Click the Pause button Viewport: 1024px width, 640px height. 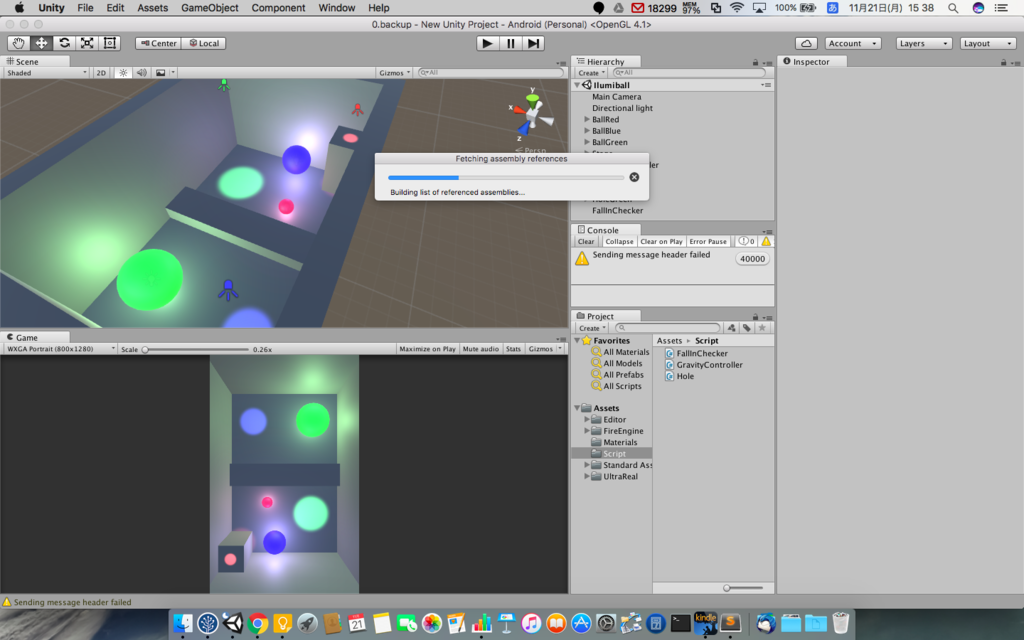510,43
